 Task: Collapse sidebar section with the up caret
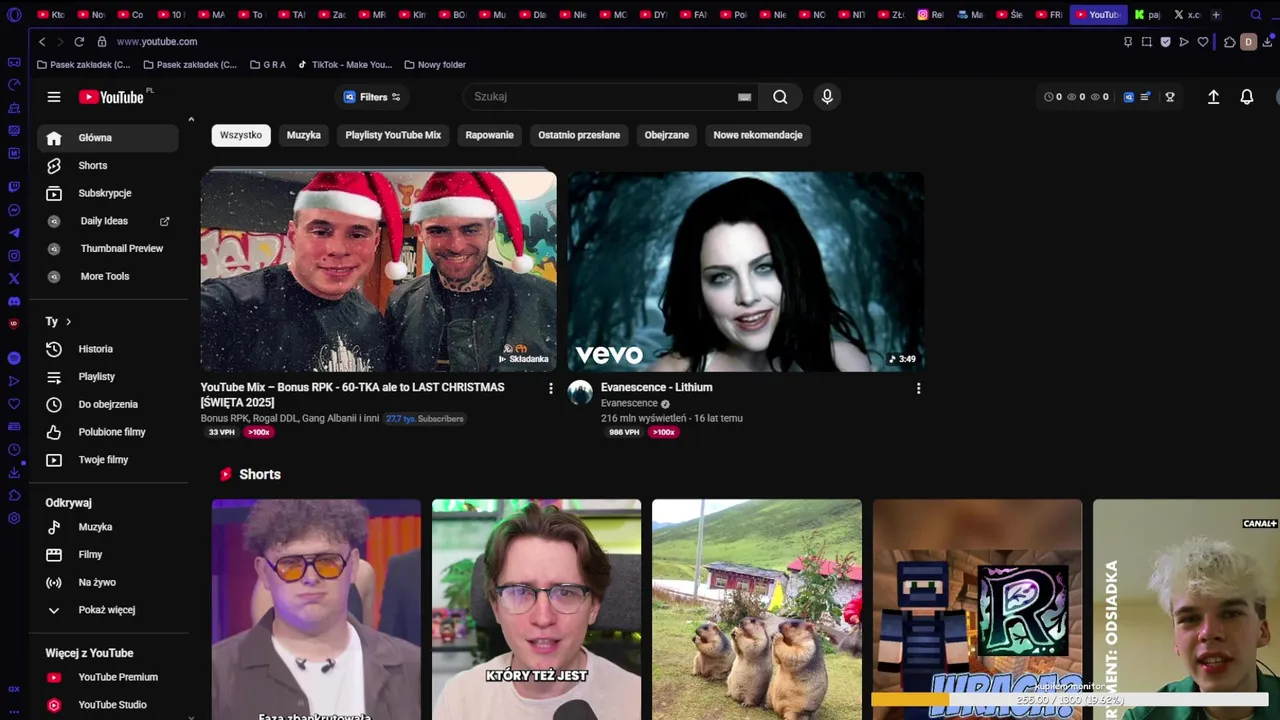pos(191,120)
